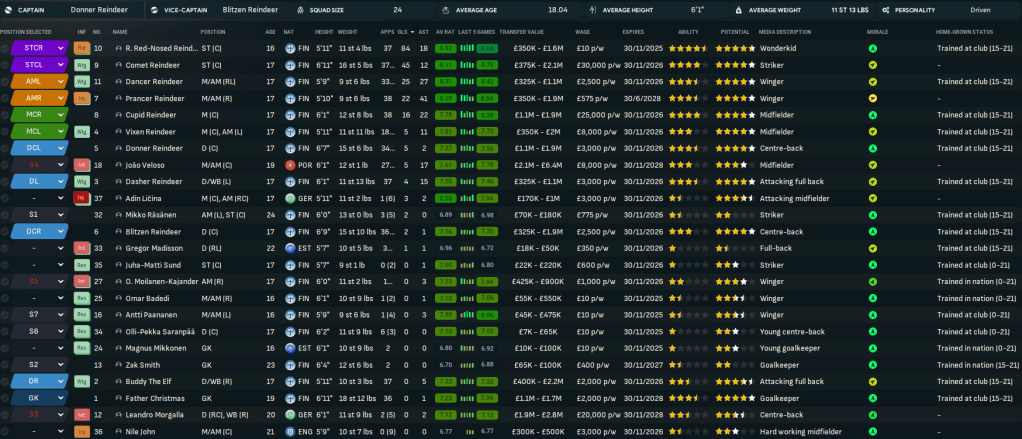Open Dasher Reindeer's player profile

point(154,181)
